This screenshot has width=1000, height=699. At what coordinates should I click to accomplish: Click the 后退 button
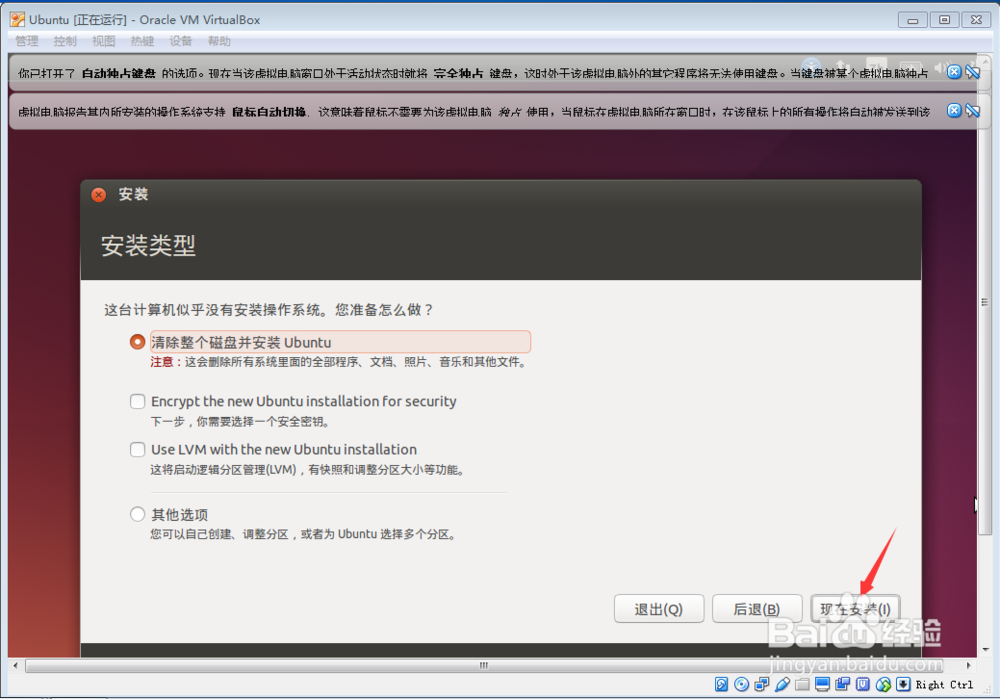pyautogui.click(x=757, y=608)
